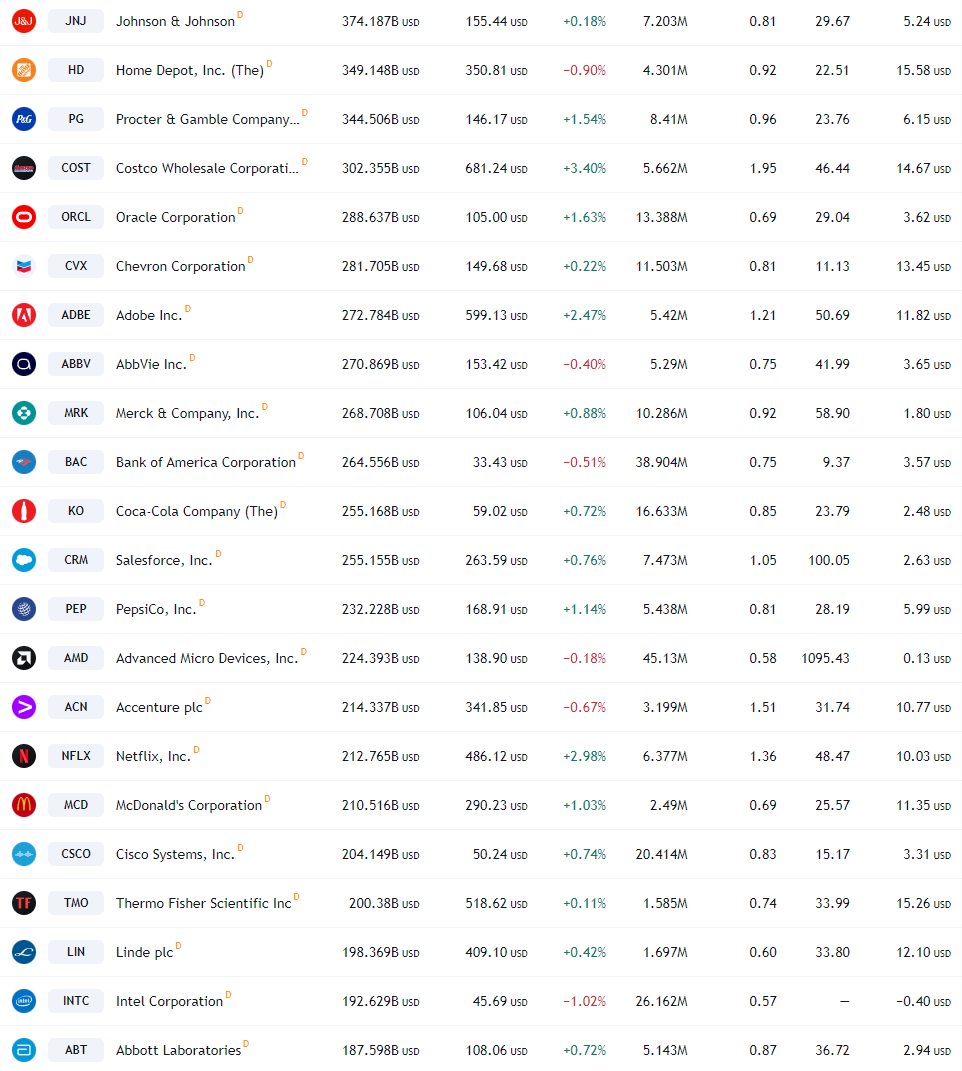Click Adobe price 599.13 USD
Image resolution: width=962 pixels, height=1071 pixels.
tap(496, 315)
